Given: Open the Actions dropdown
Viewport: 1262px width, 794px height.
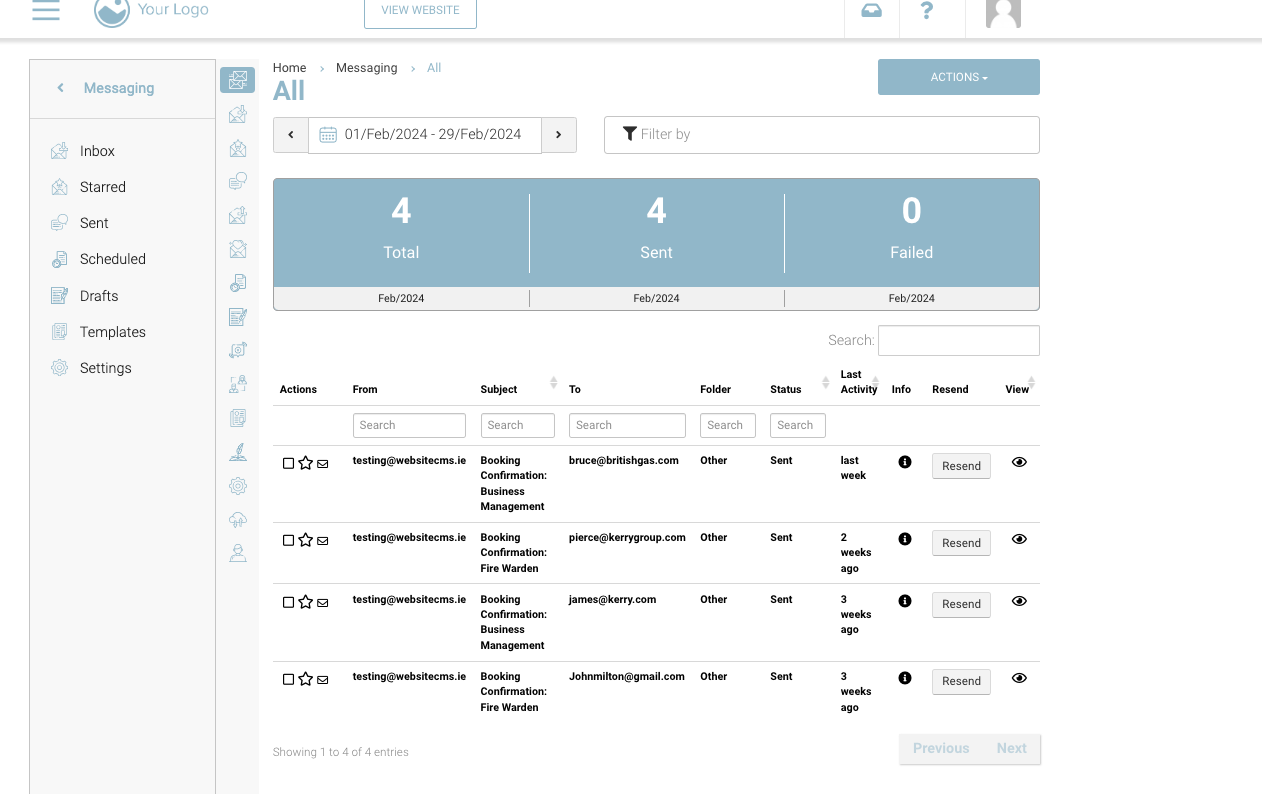Looking at the screenshot, I should (958, 77).
